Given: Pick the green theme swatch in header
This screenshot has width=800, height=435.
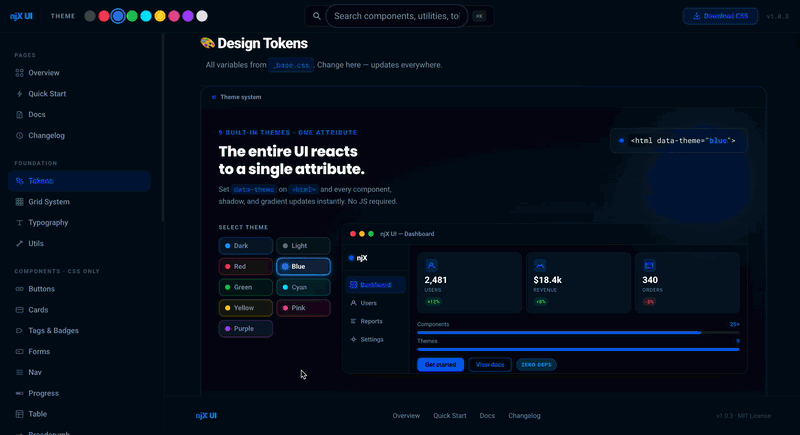Looking at the screenshot, I should tap(132, 16).
